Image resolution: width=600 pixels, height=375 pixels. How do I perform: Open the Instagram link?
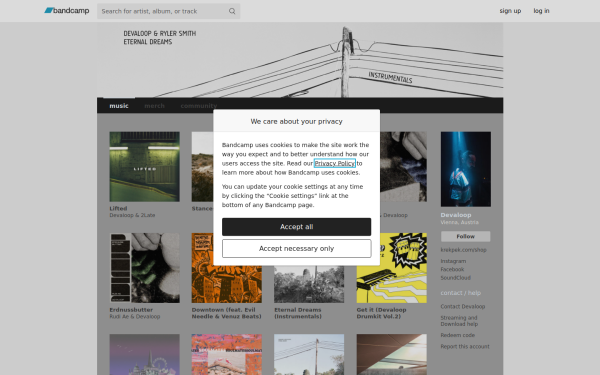(453, 261)
